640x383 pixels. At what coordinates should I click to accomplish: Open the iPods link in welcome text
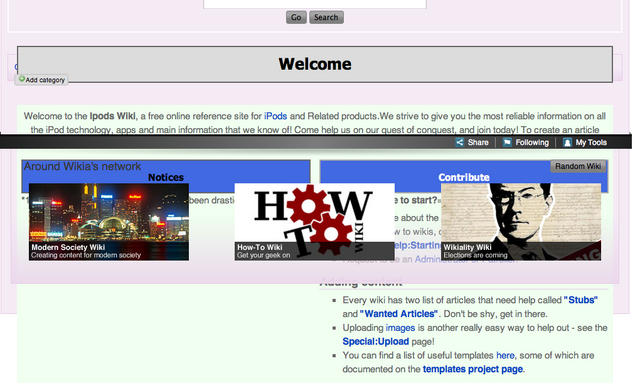[276, 116]
